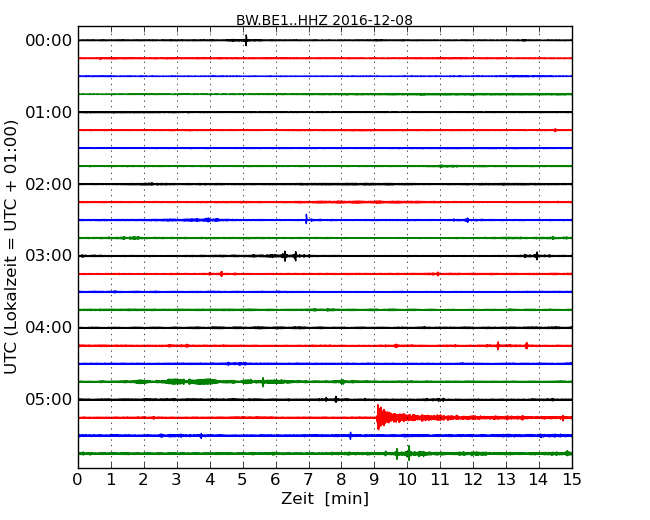Click the 05:00 time label

click(x=49, y=399)
